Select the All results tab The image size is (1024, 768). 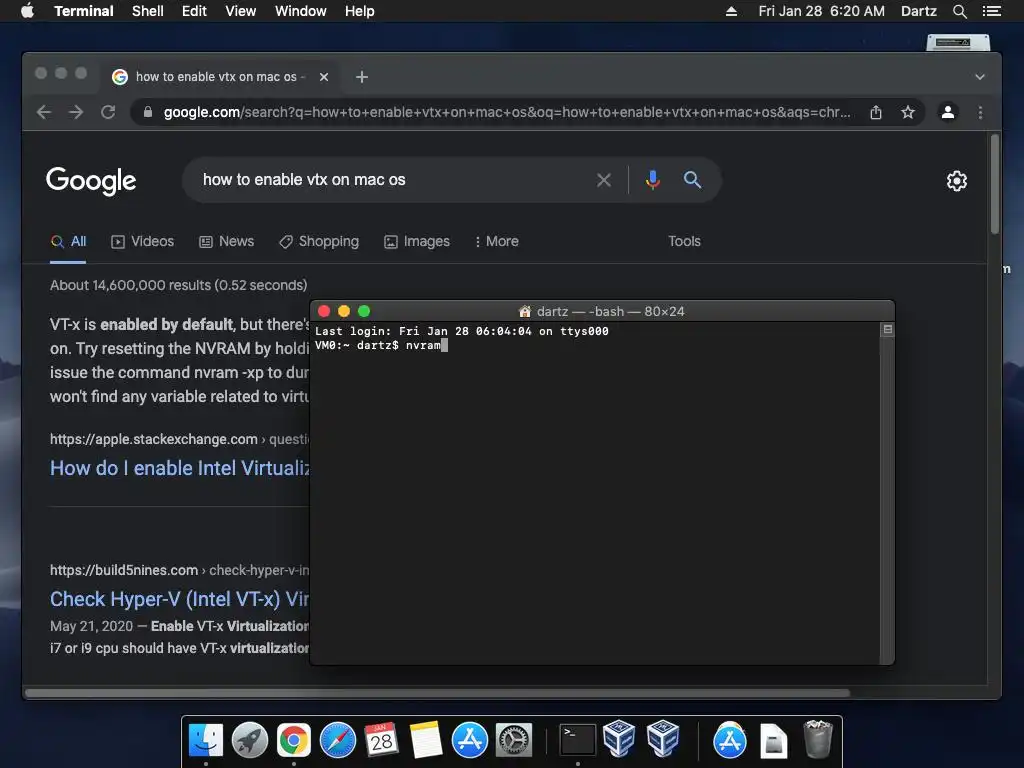pyautogui.click(x=68, y=242)
